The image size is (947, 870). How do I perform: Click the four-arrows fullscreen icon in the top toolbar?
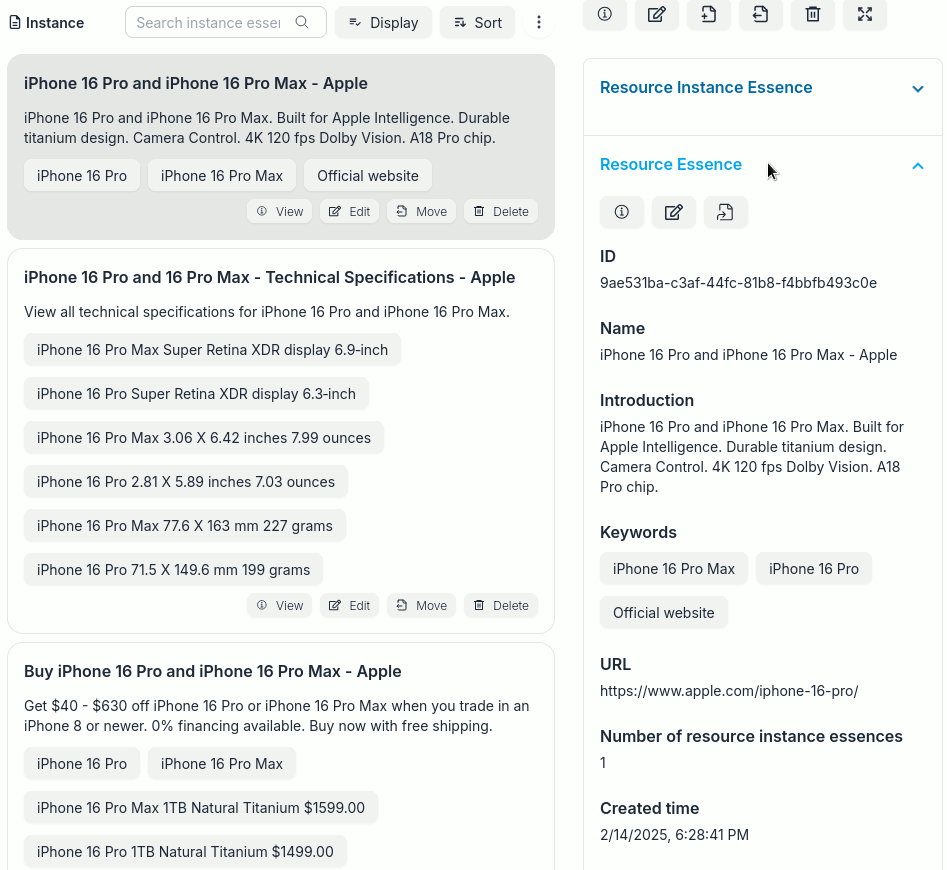tap(865, 14)
